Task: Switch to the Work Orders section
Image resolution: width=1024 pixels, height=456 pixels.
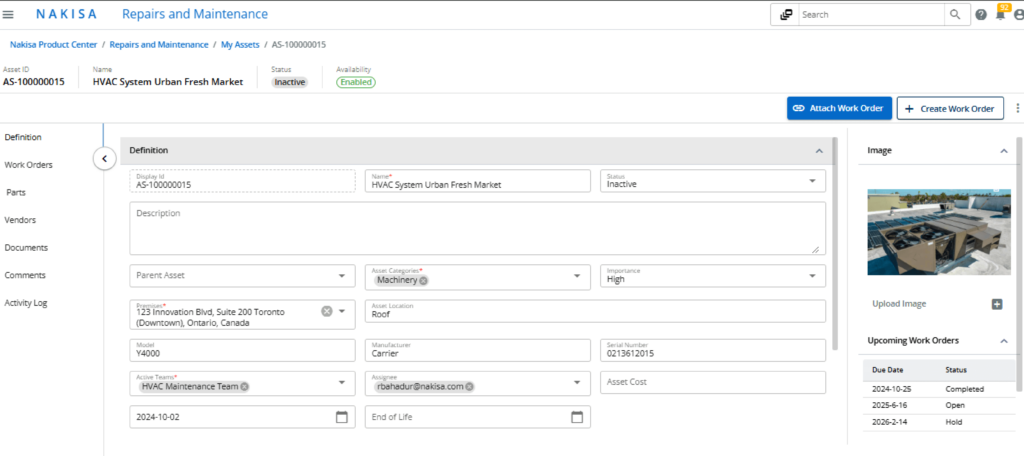Action: (x=28, y=165)
